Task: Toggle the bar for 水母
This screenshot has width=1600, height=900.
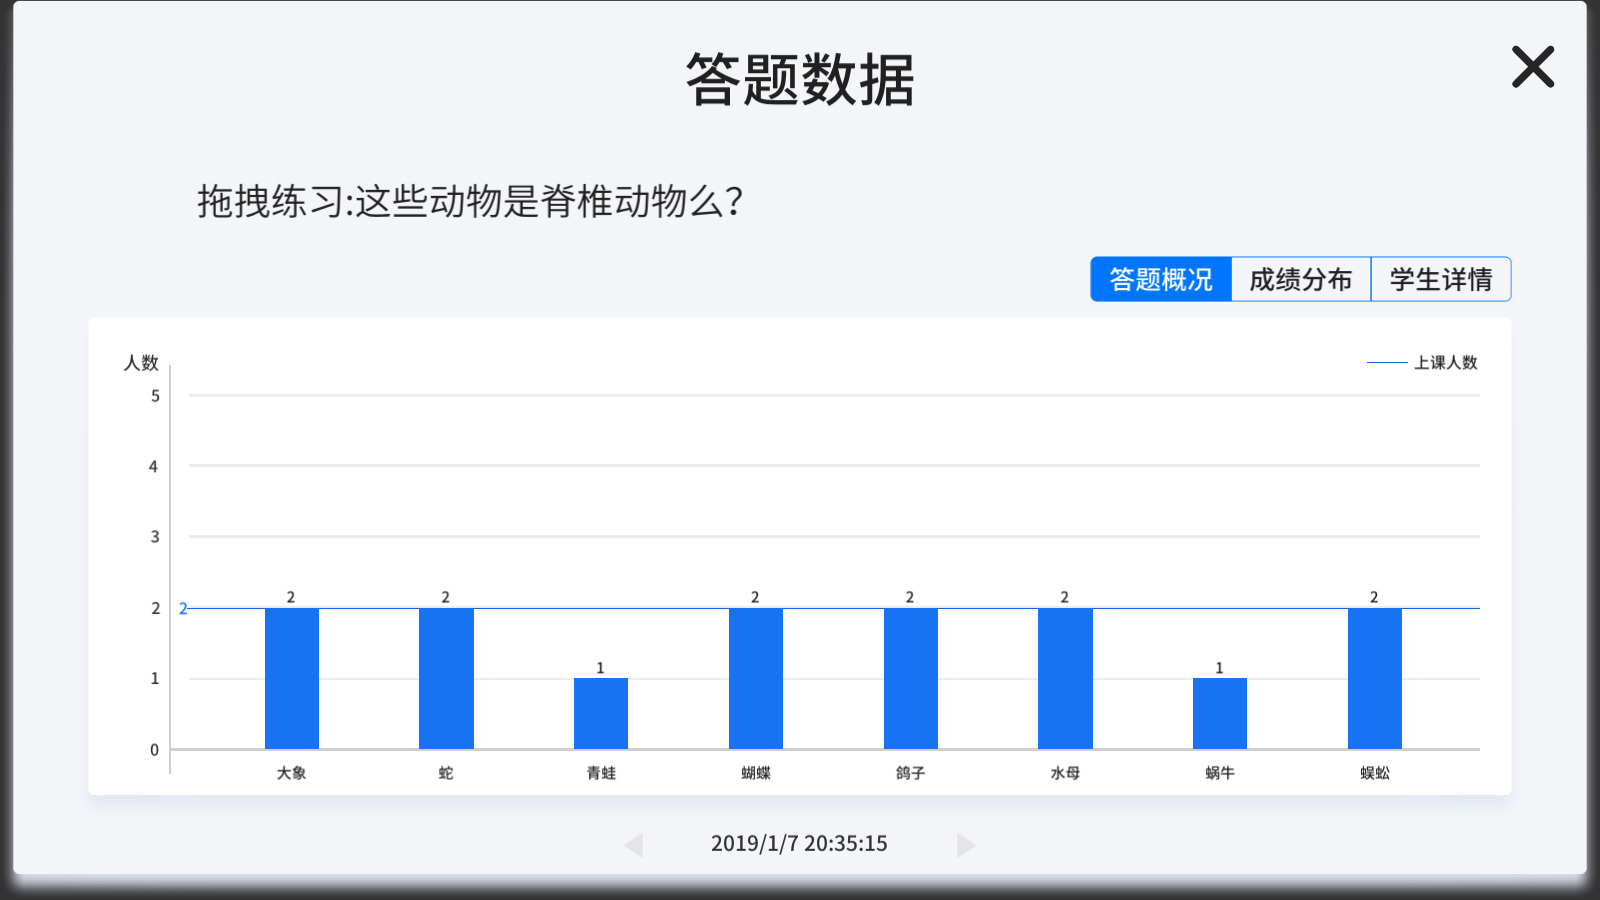Action: [1064, 675]
